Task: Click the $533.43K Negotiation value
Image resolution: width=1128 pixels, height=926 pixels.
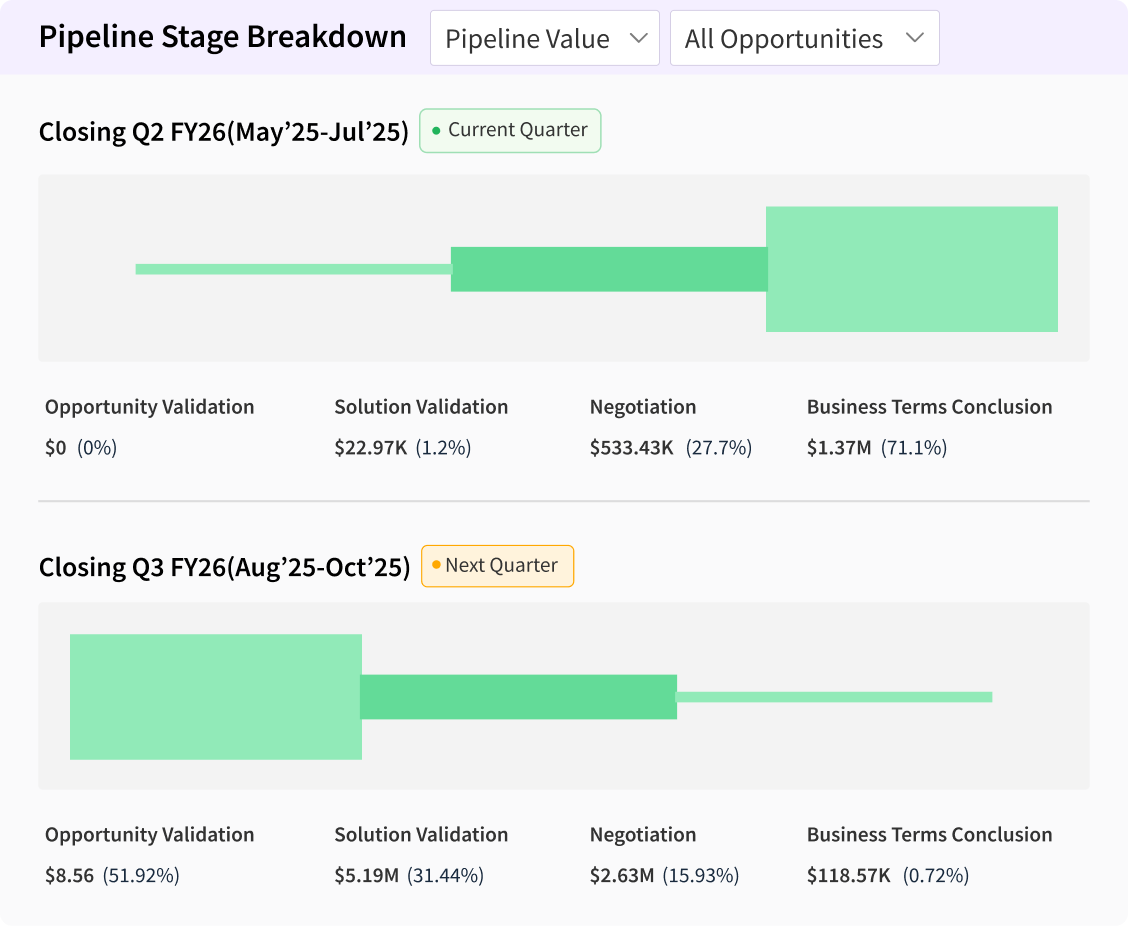Action: [x=632, y=448]
